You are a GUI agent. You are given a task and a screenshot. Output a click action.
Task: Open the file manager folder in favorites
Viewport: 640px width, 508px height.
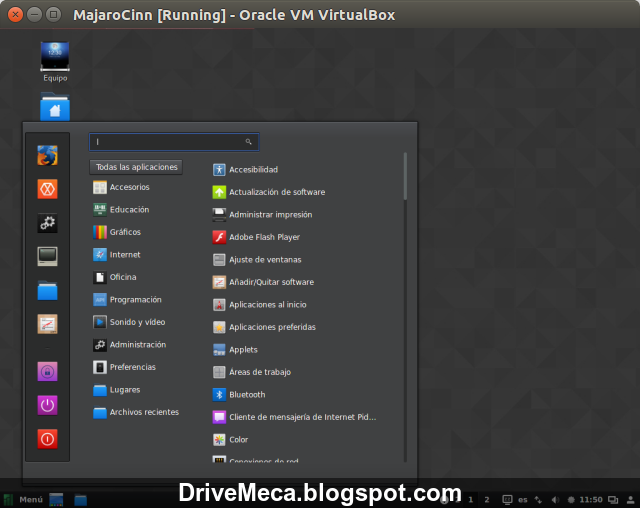47,290
